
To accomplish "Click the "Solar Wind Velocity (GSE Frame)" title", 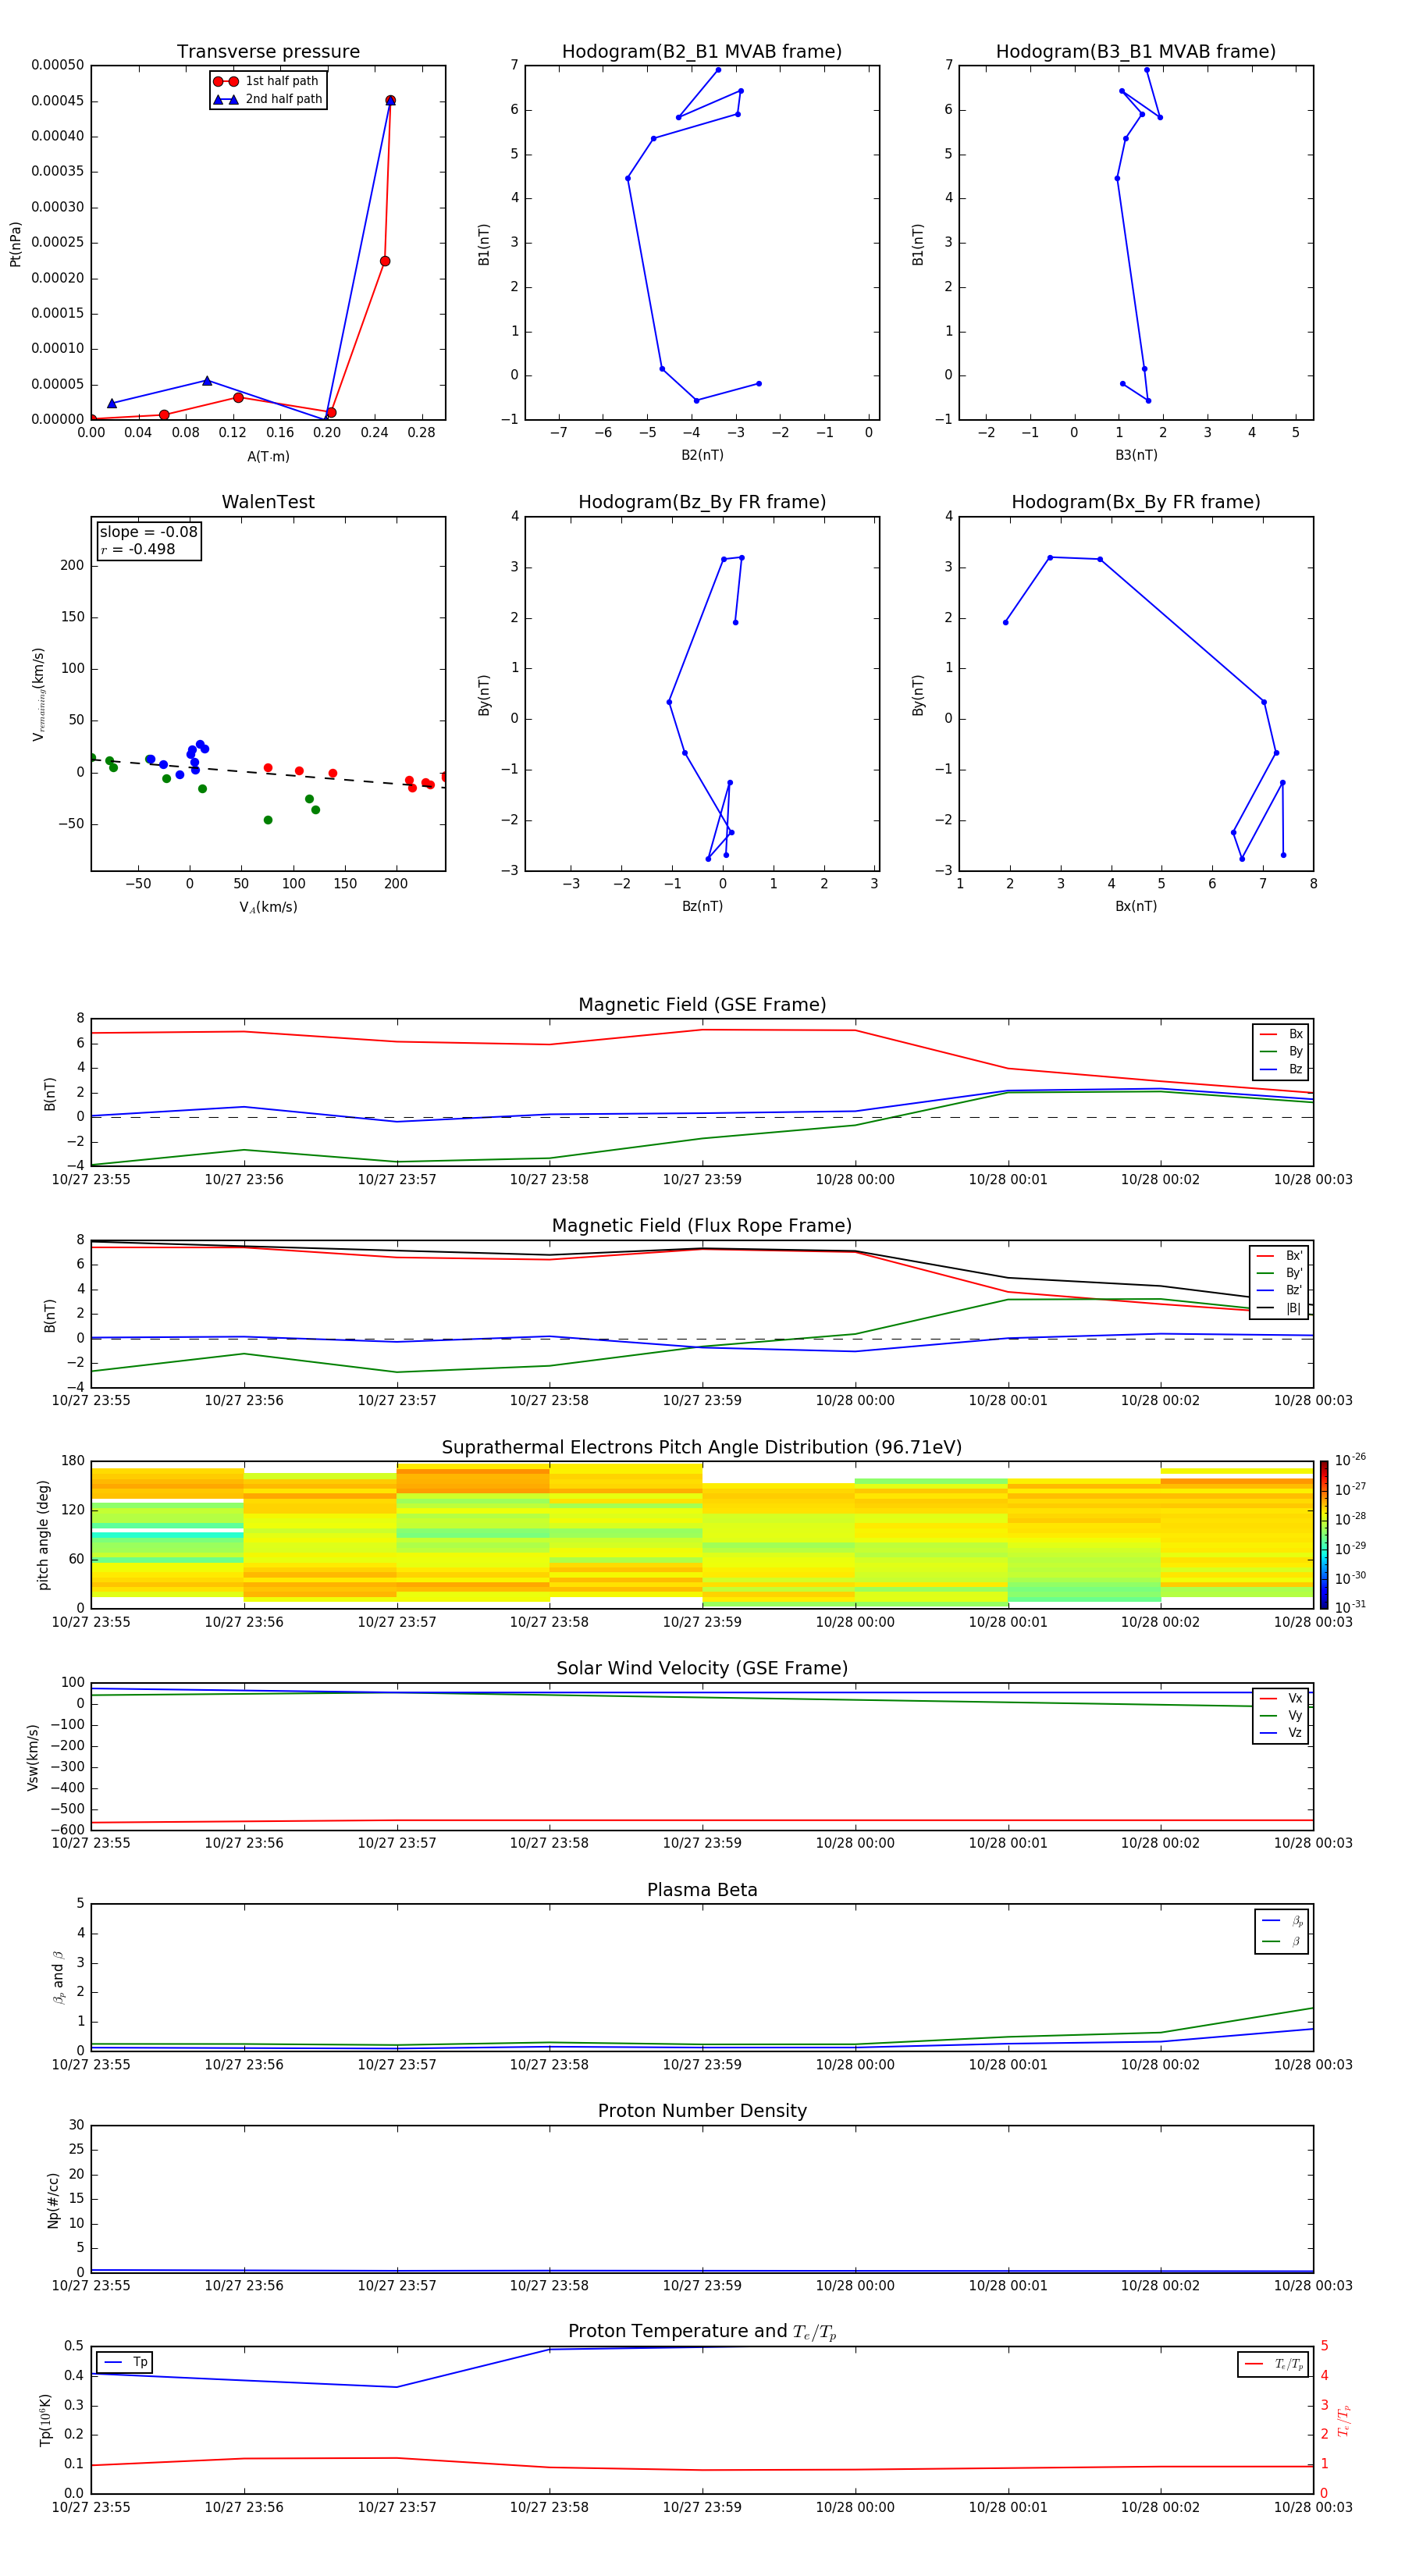I will 702,1669.
